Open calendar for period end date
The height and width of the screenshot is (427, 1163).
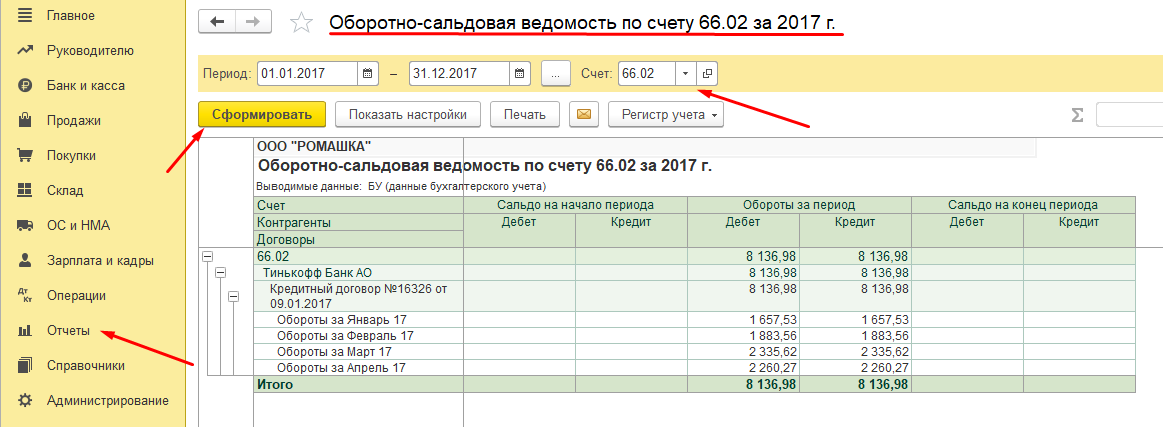(x=520, y=73)
